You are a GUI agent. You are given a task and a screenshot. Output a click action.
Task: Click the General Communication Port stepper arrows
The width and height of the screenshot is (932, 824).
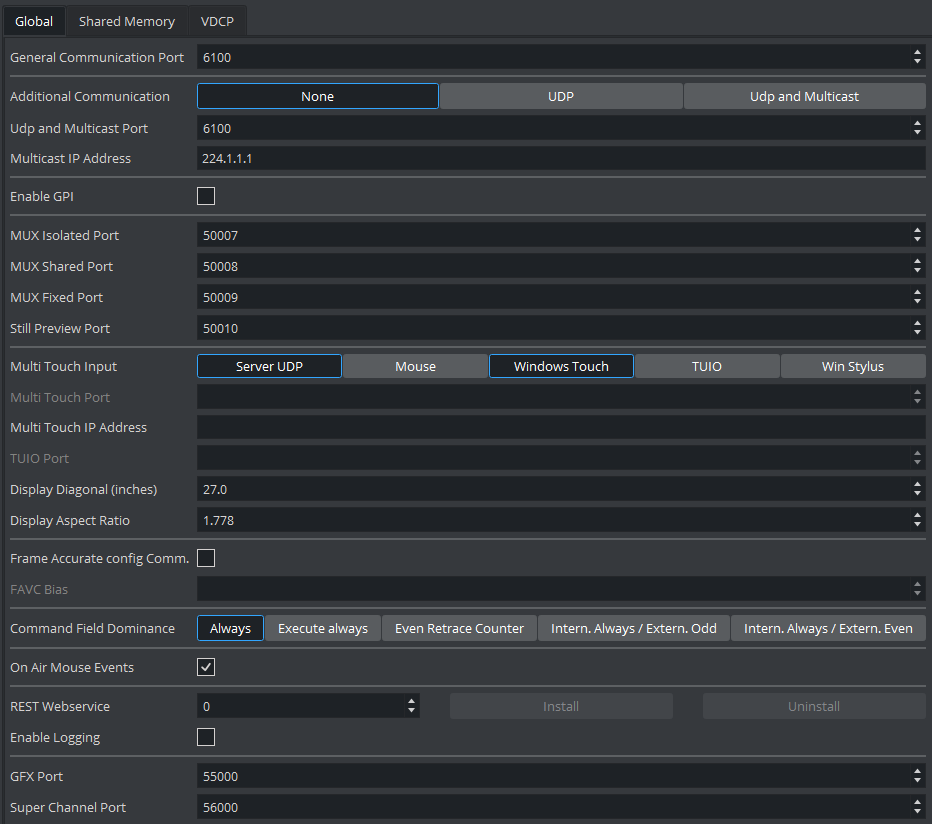[918, 57]
